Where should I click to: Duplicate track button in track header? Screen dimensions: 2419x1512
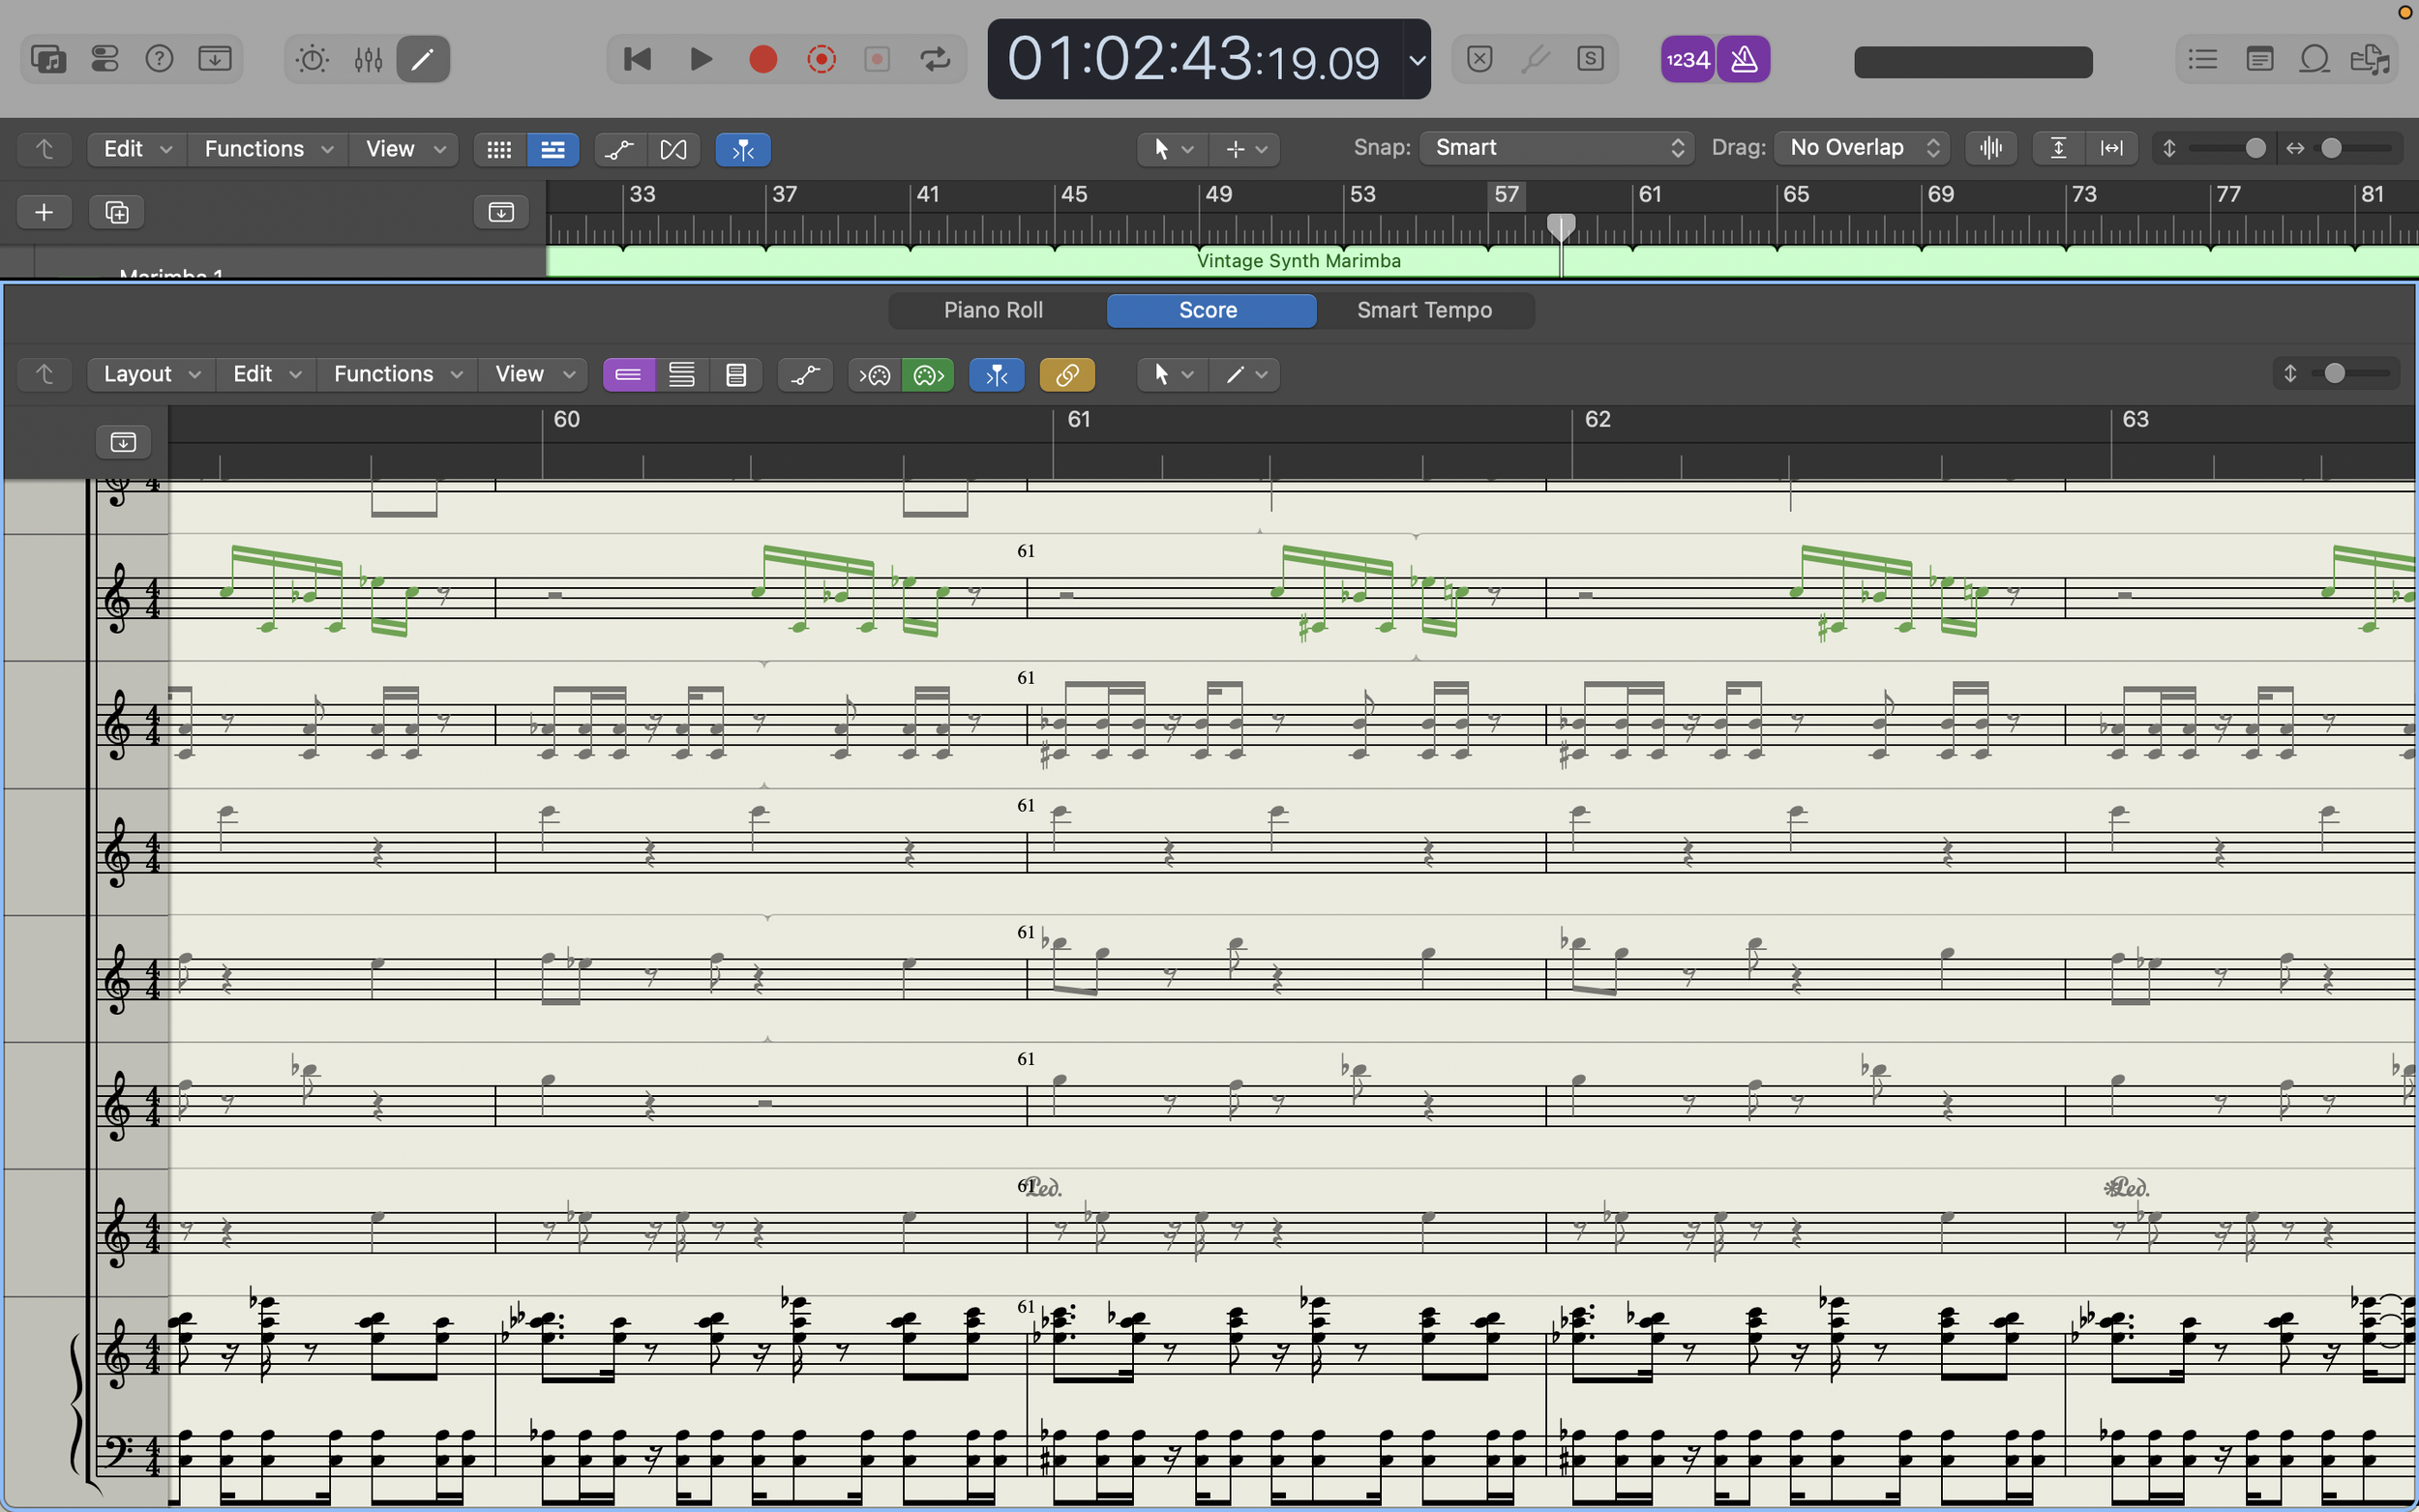click(x=116, y=212)
